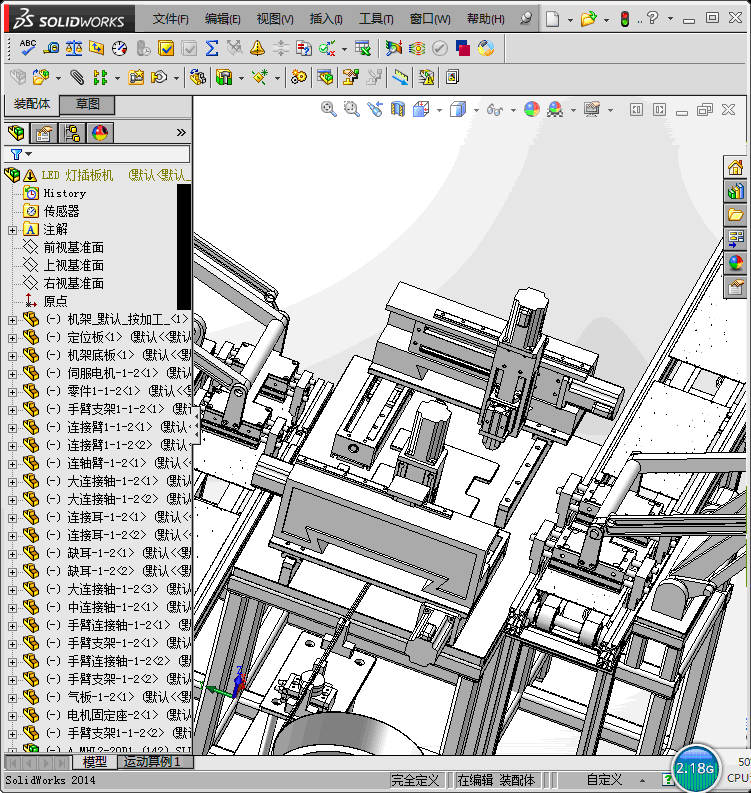Viewport: 751px width, 793px height.
Task: Click the paperclip icon in assembly toolbar
Action: [x=77, y=77]
